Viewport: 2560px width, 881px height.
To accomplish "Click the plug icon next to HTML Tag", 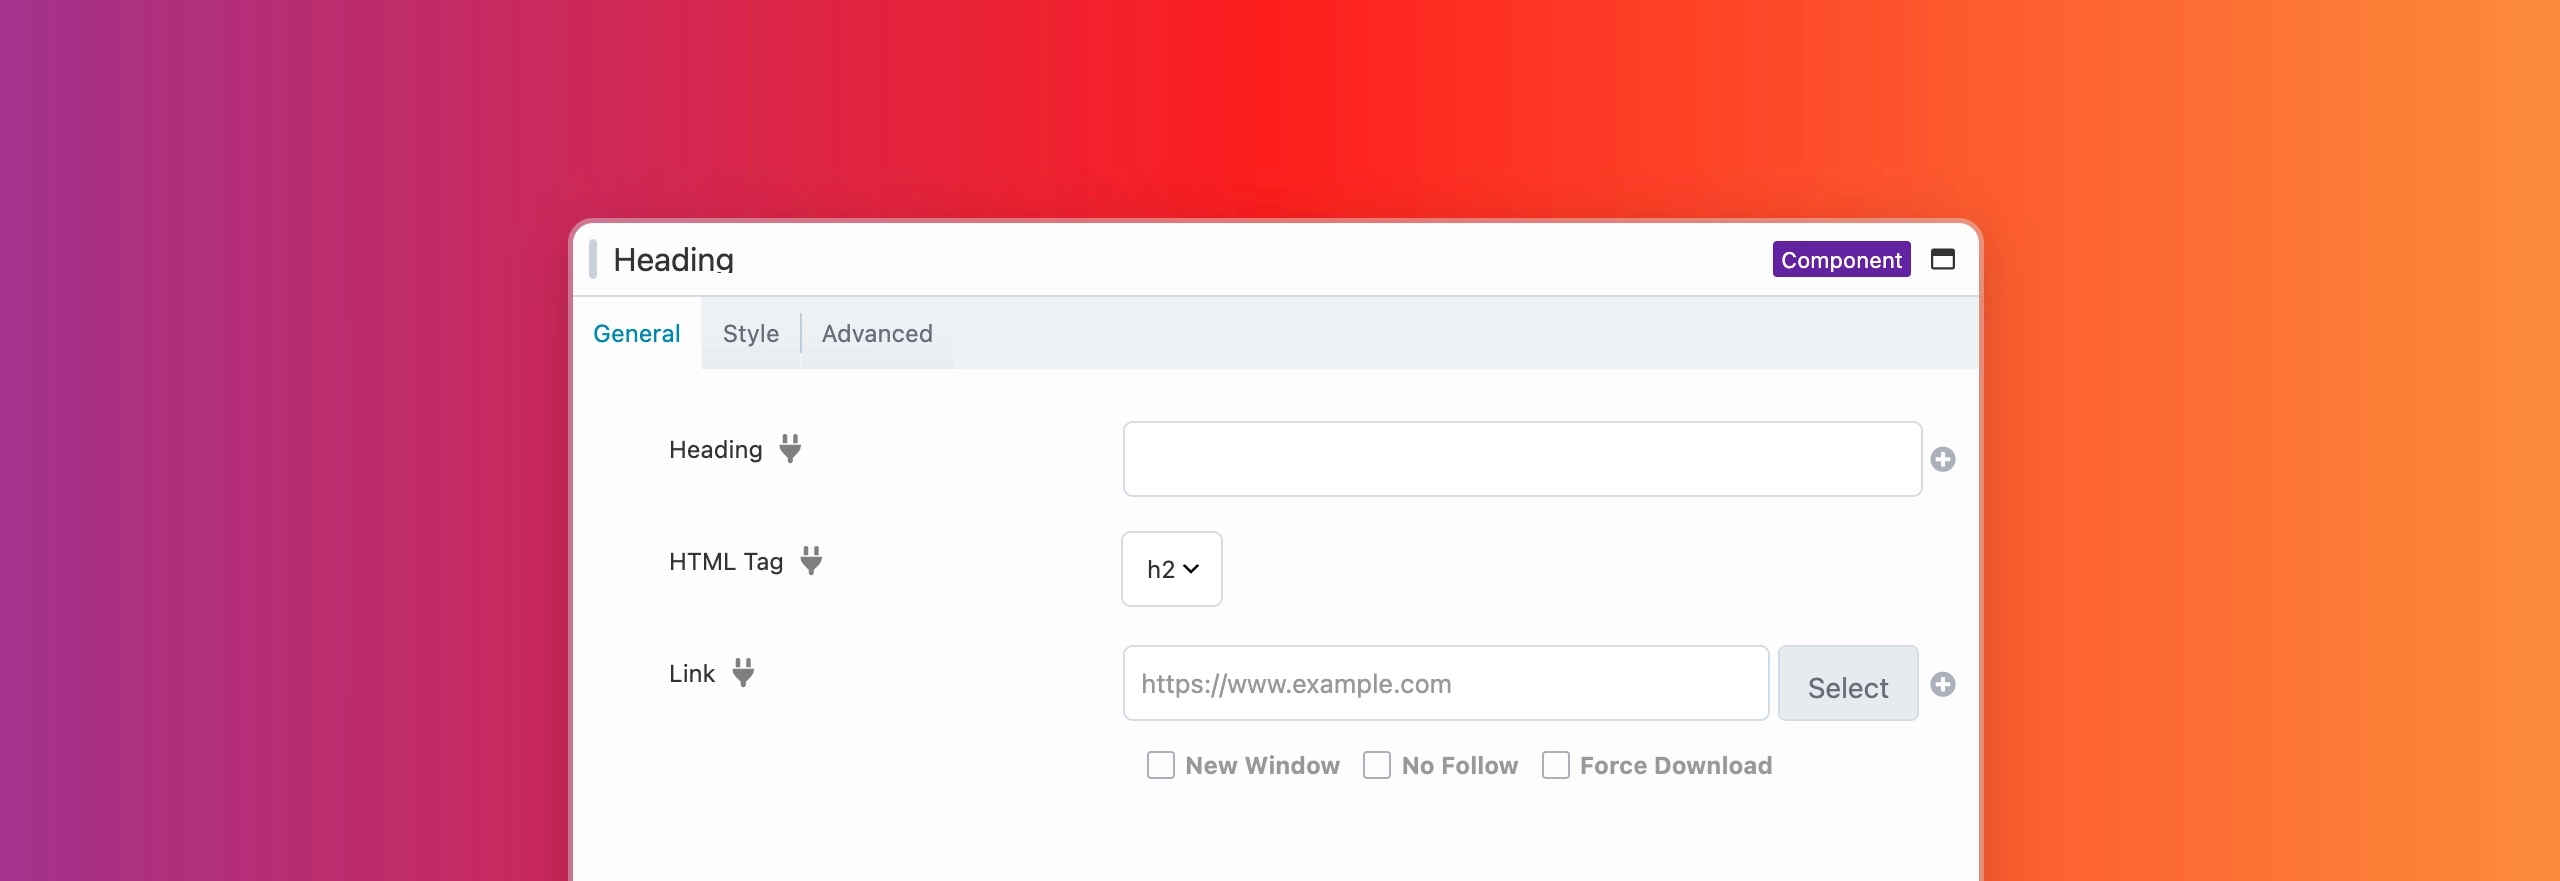I will (x=811, y=561).
